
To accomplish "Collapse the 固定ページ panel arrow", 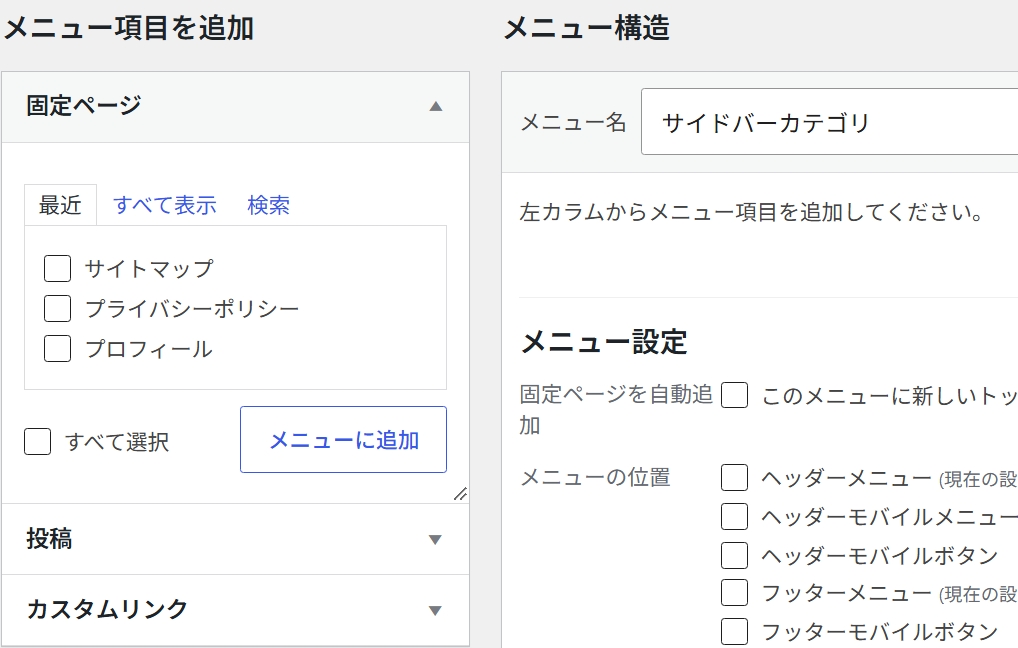I will pos(436,106).
